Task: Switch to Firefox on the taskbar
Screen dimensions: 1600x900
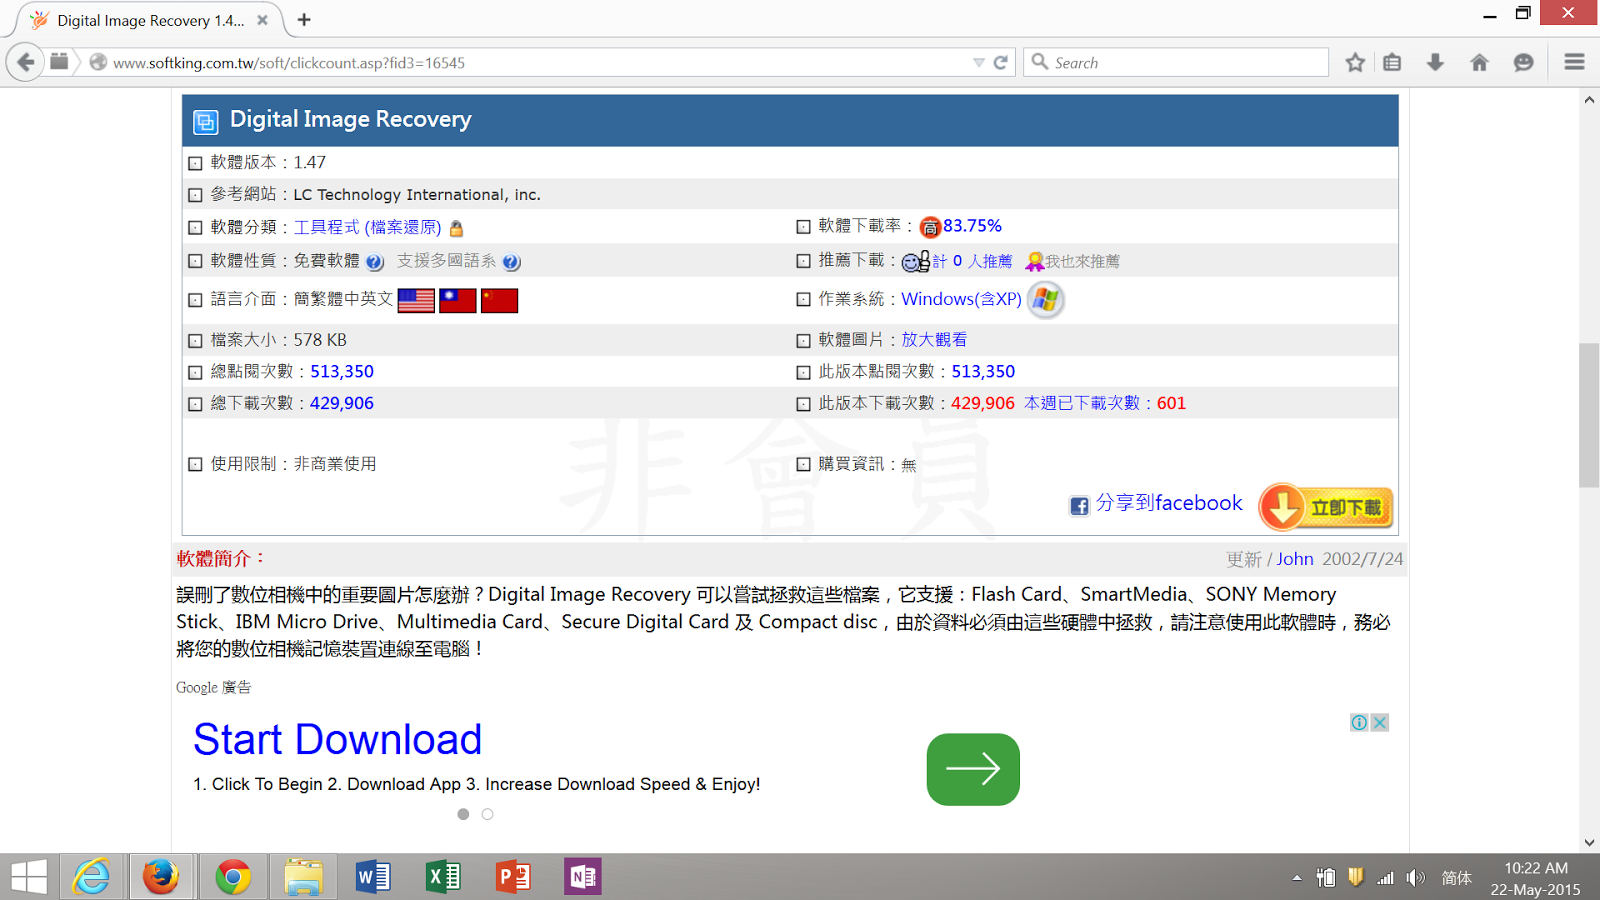Action: [161, 877]
